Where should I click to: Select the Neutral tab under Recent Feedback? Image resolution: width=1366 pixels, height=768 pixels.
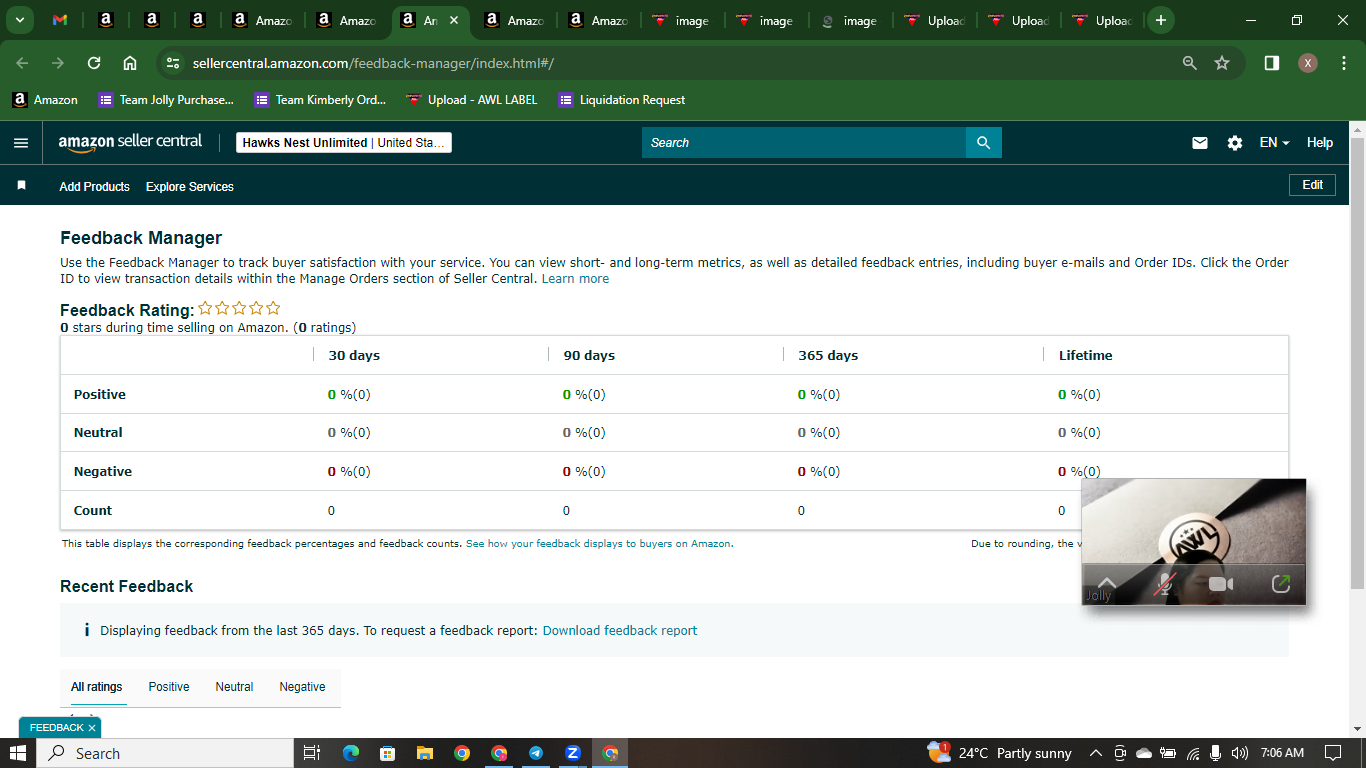click(234, 687)
